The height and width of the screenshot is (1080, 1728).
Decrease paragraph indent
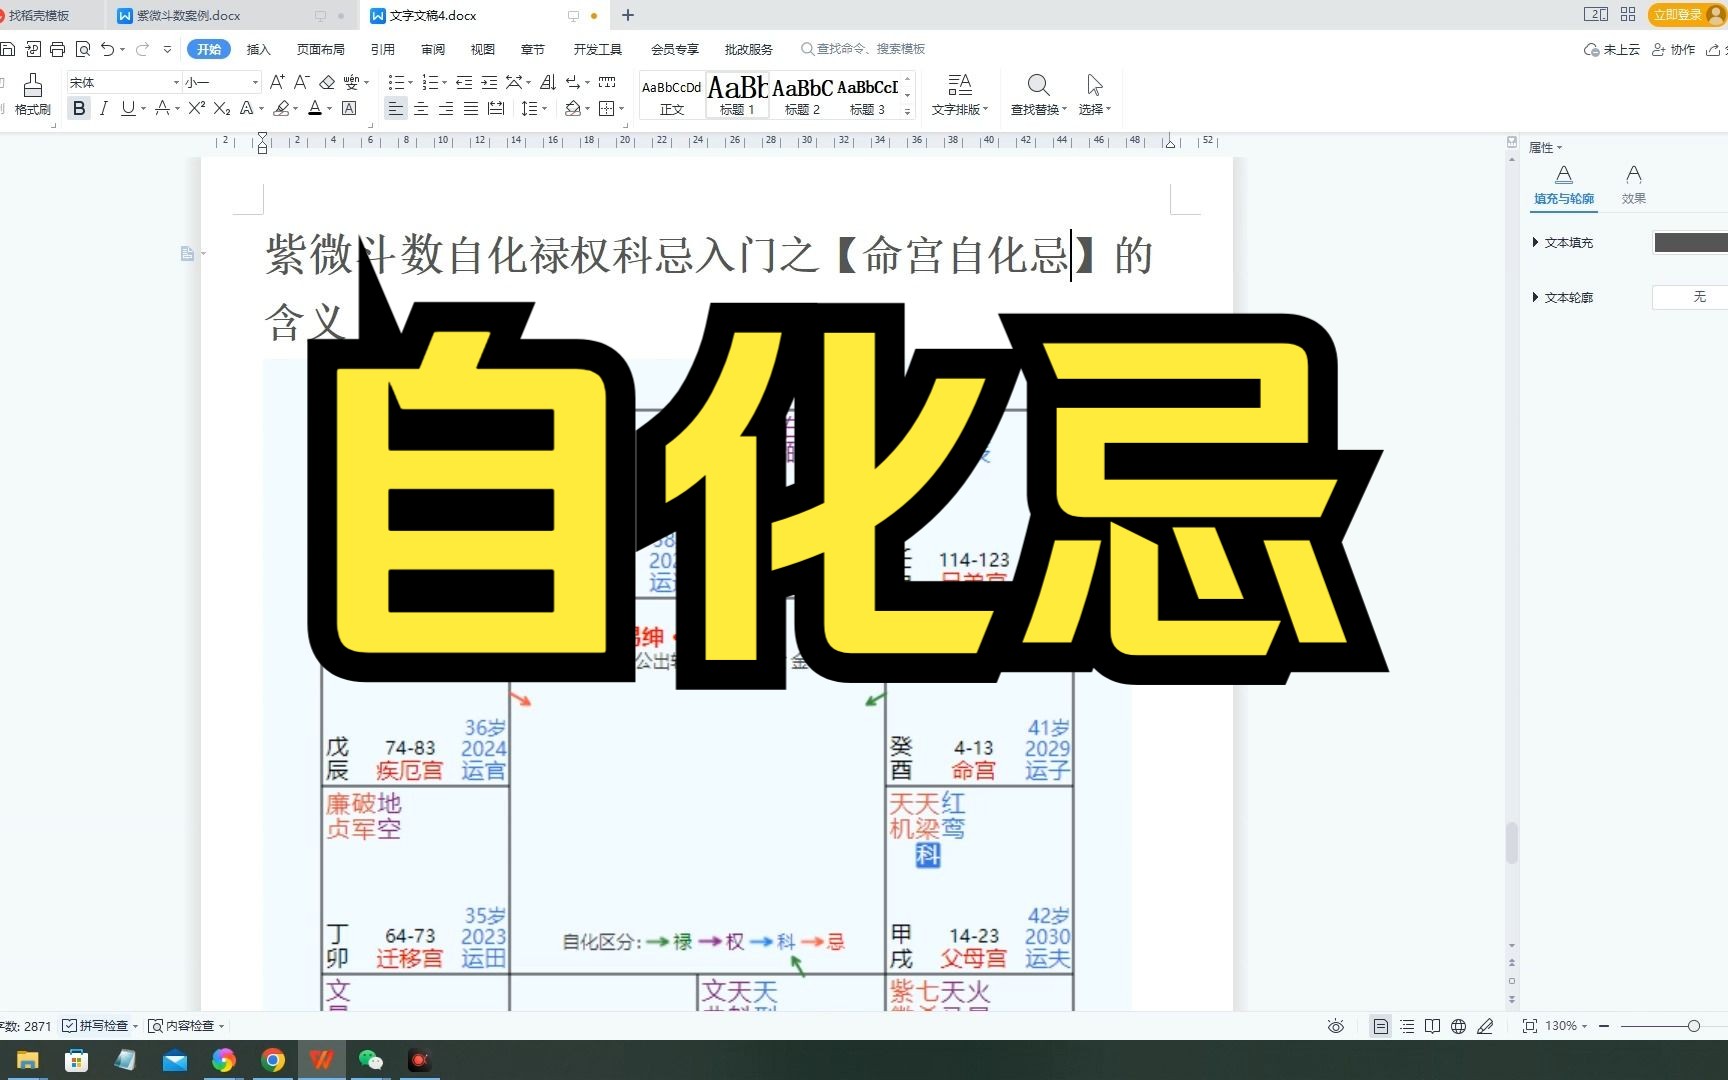tap(464, 82)
